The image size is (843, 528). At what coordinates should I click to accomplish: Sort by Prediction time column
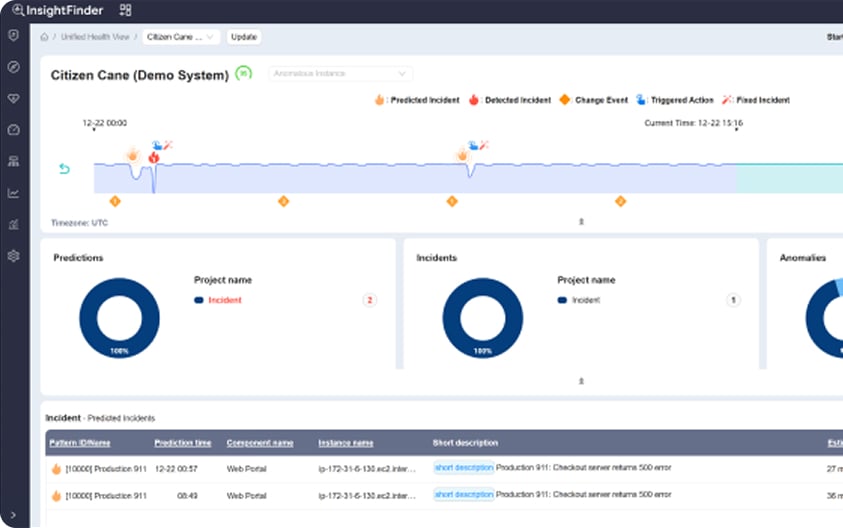183,443
